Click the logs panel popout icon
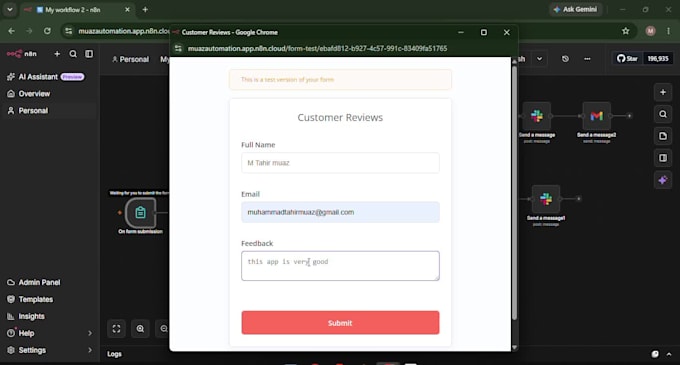 (x=655, y=354)
